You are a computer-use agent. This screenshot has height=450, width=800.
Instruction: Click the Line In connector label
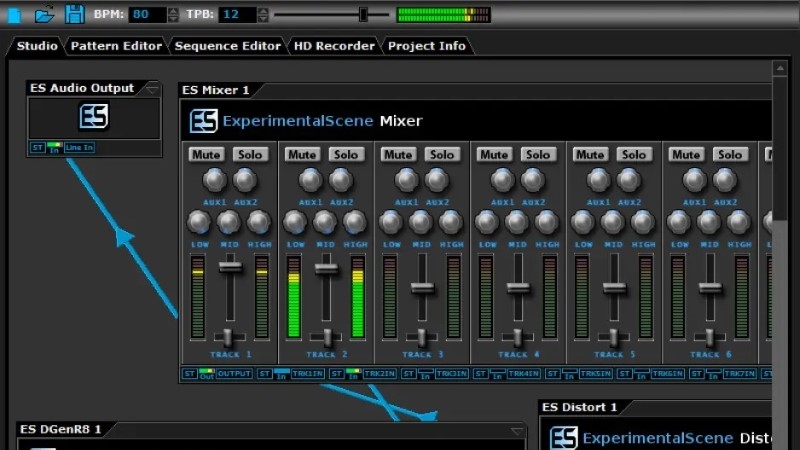(x=79, y=147)
